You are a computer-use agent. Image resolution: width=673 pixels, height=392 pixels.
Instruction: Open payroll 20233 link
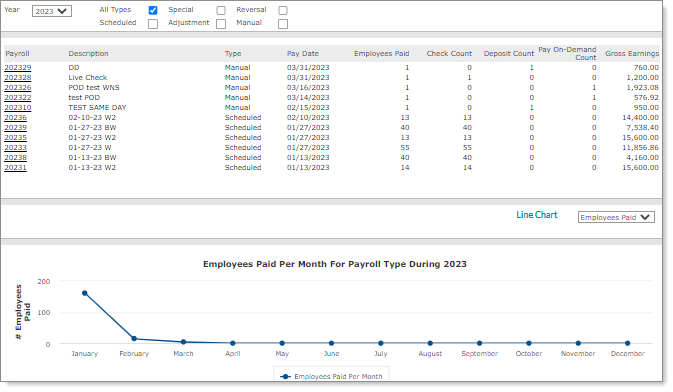point(15,148)
